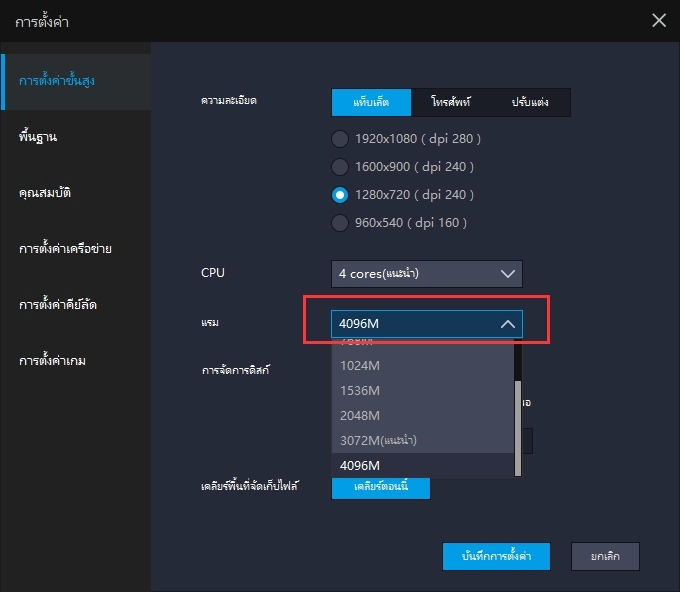The image size is (680, 592).
Task: Collapse the RAM dropdown showing 4096M
Action: click(427, 323)
